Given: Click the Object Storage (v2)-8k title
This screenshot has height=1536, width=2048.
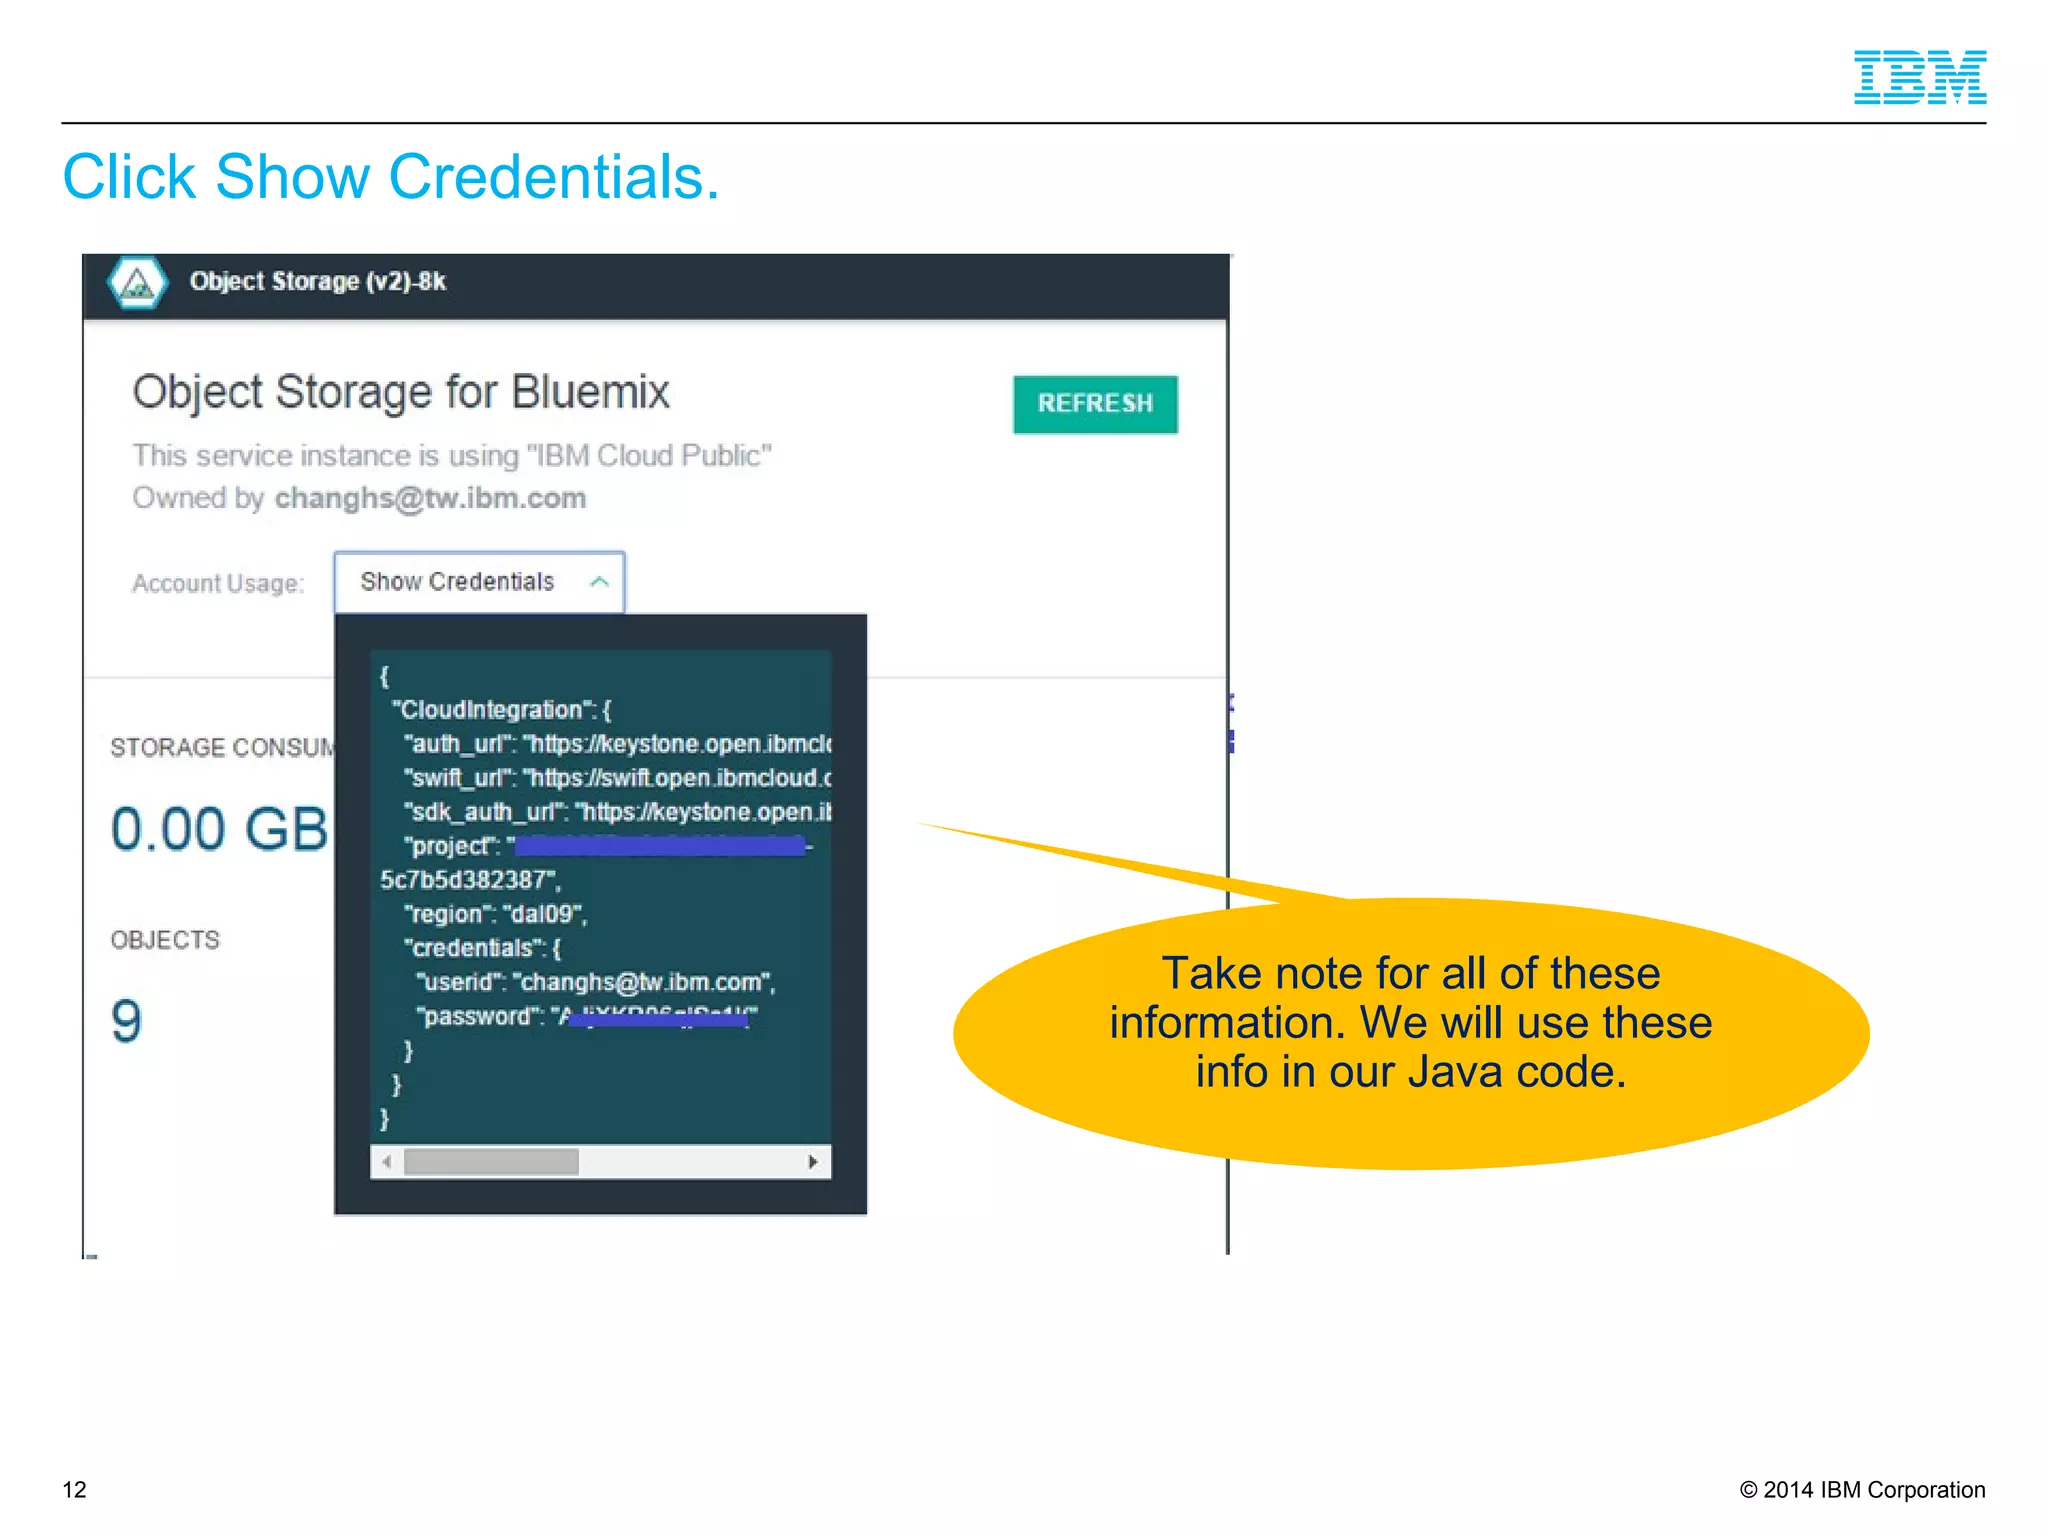Looking at the screenshot, I should pyautogui.click(x=318, y=282).
